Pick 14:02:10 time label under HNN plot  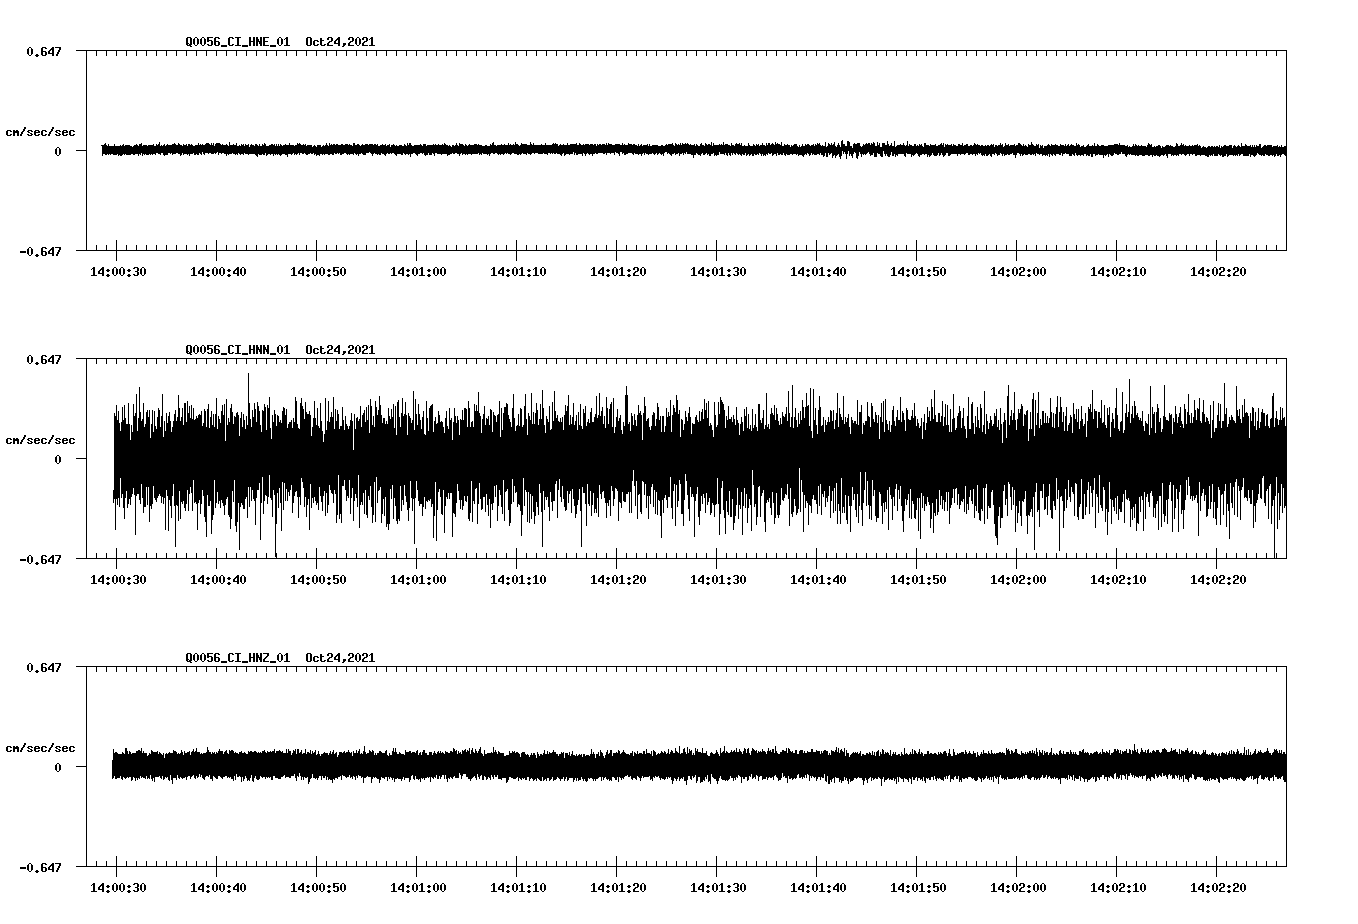(x=1118, y=580)
